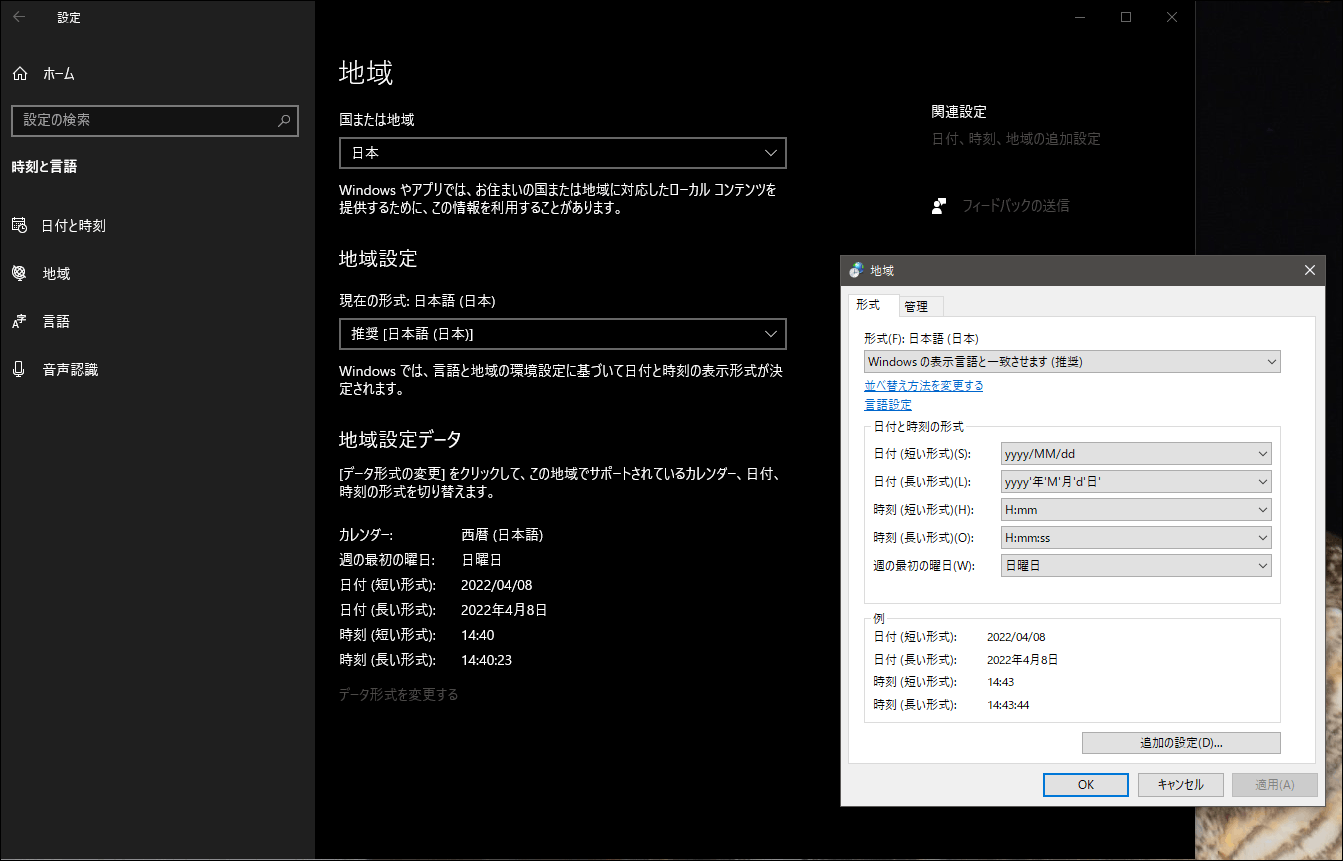Click the 西暦 (日本語) calendar value
1343x861 pixels.
(502, 535)
